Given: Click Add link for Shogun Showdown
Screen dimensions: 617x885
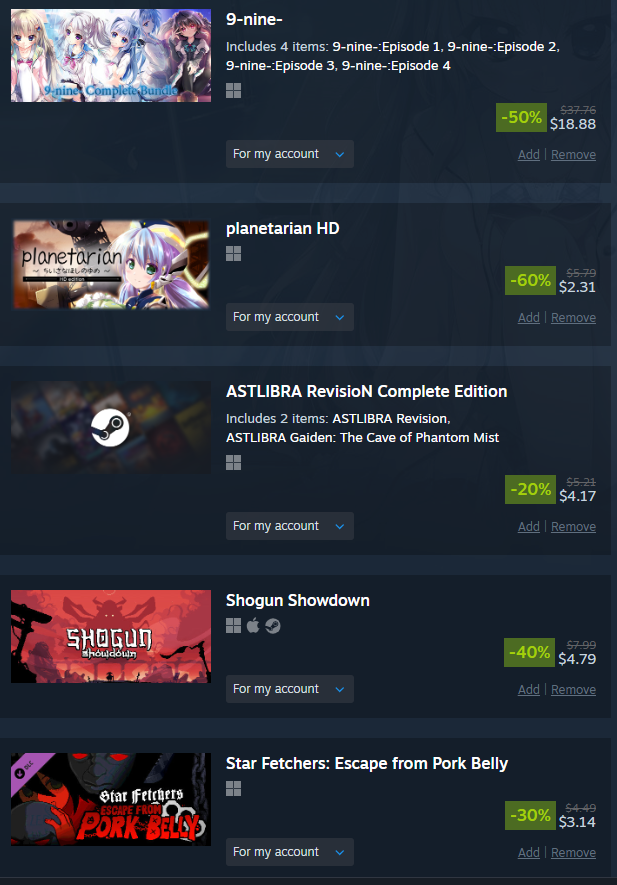Looking at the screenshot, I should click(529, 690).
